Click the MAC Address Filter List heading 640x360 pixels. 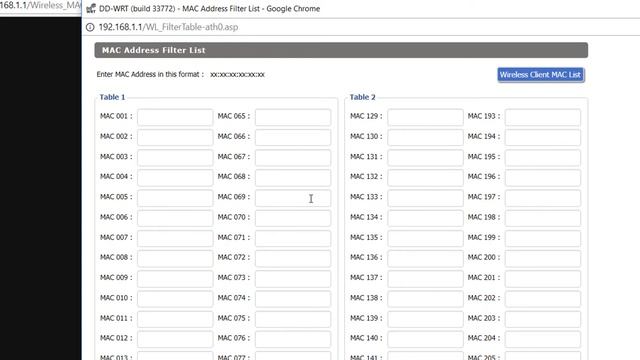[x=154, y=50]
